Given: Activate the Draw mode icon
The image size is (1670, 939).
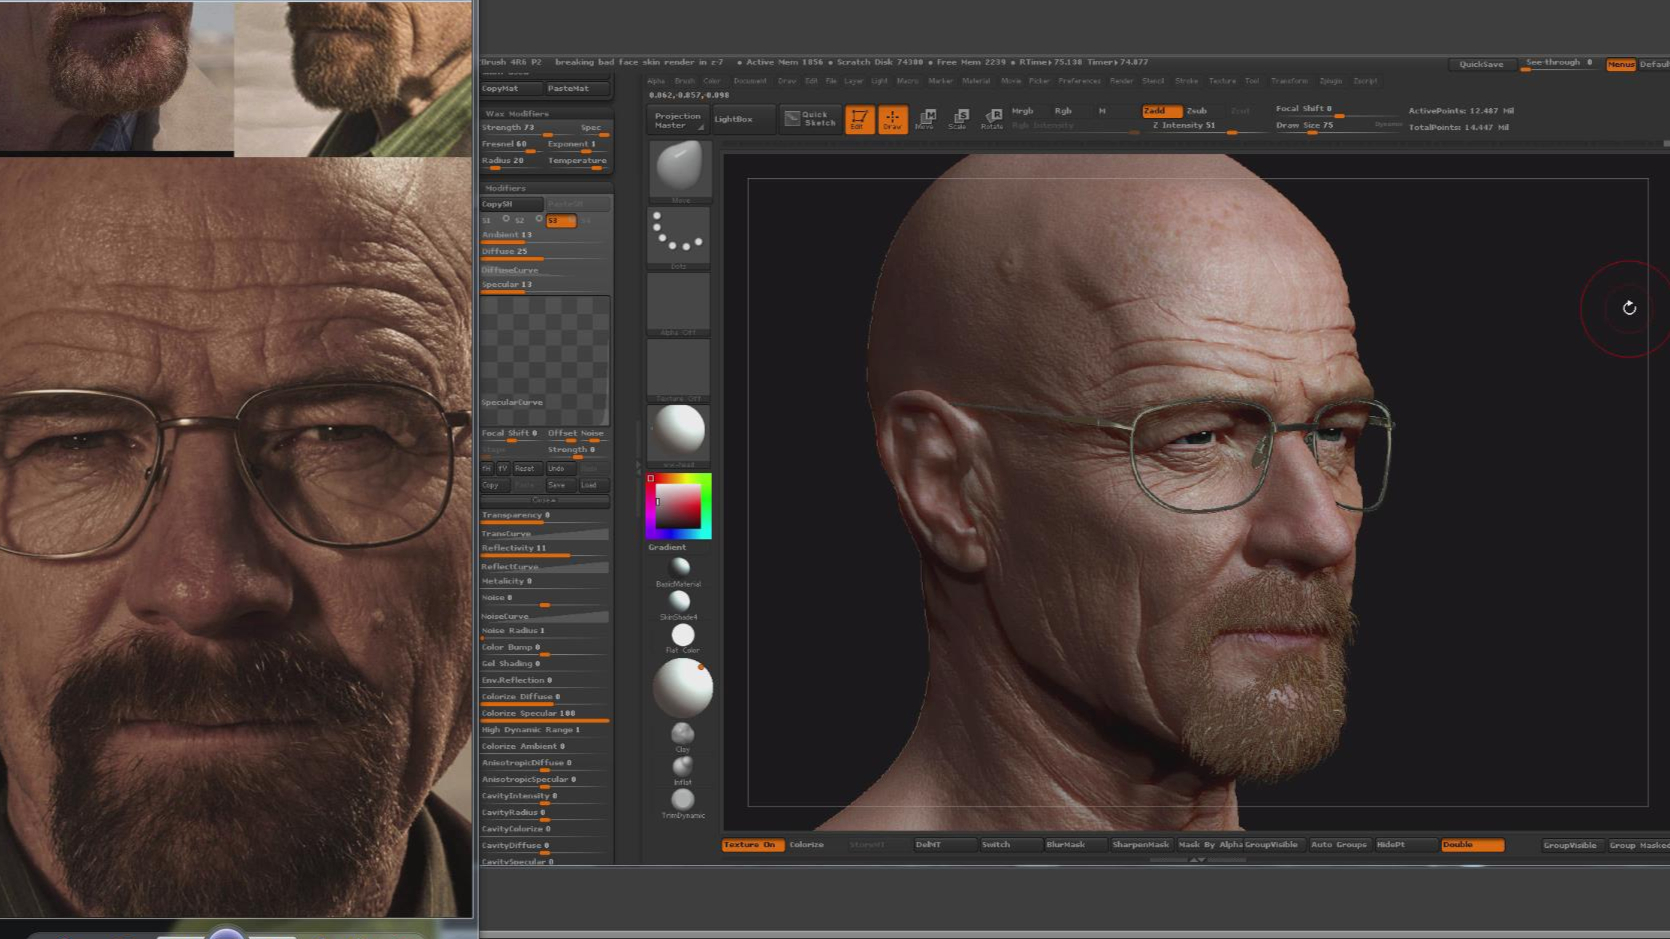Looking at the screenshot, I should [x=892, y=119].
